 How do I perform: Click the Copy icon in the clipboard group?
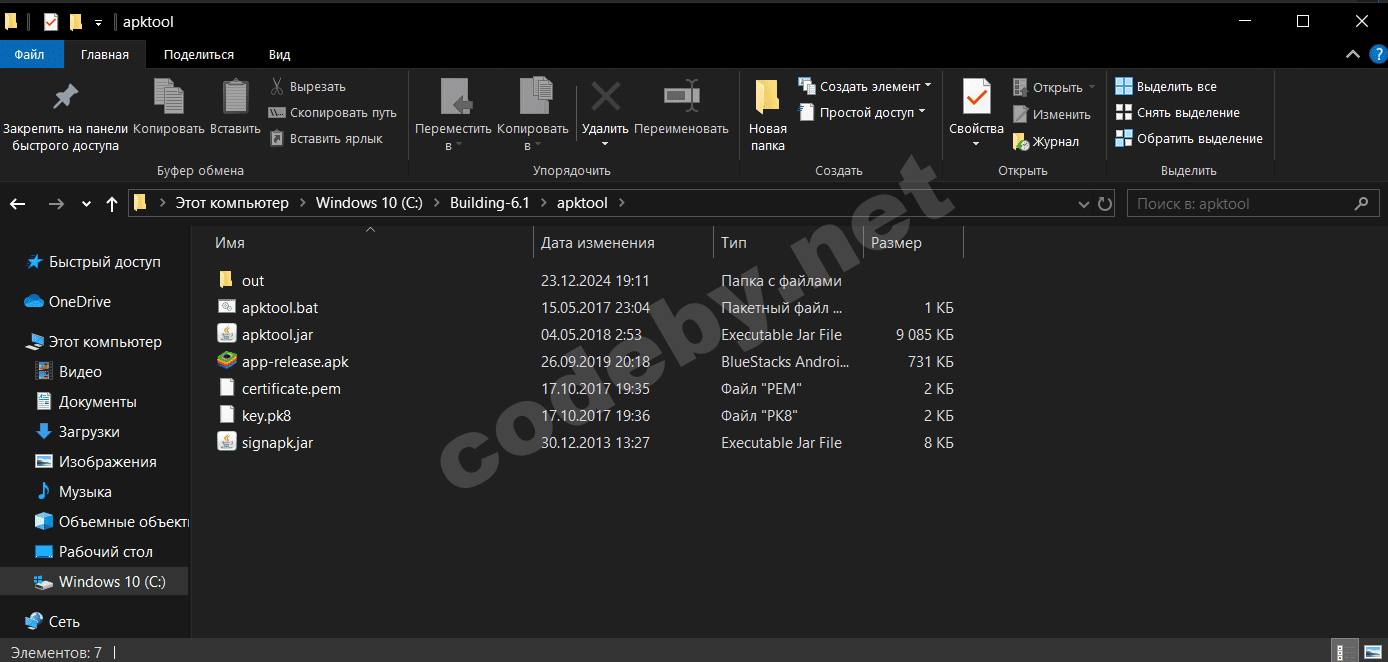(x=168, y=97)
